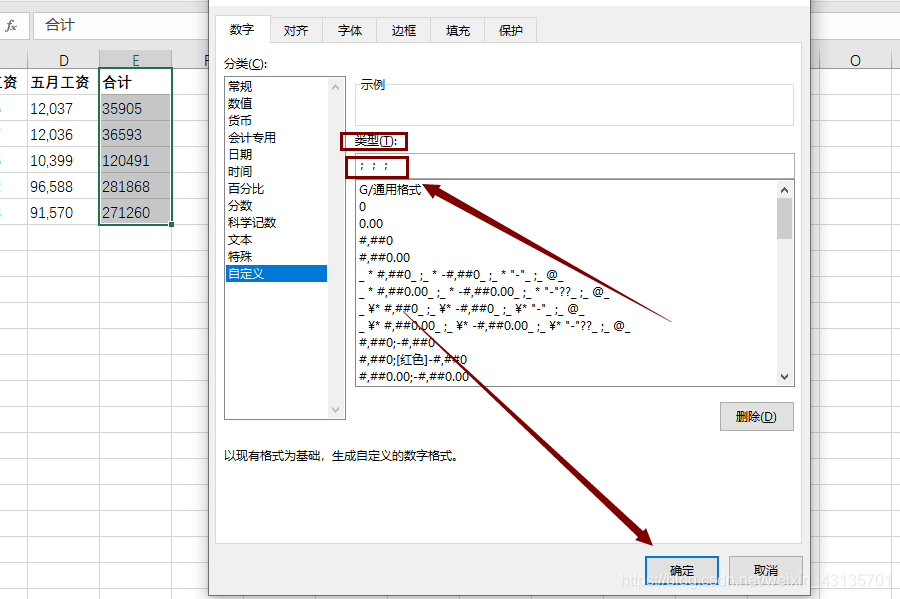900x599 pixels.
Task: Click the 删除(D) button
Action: tap(757, 417)
